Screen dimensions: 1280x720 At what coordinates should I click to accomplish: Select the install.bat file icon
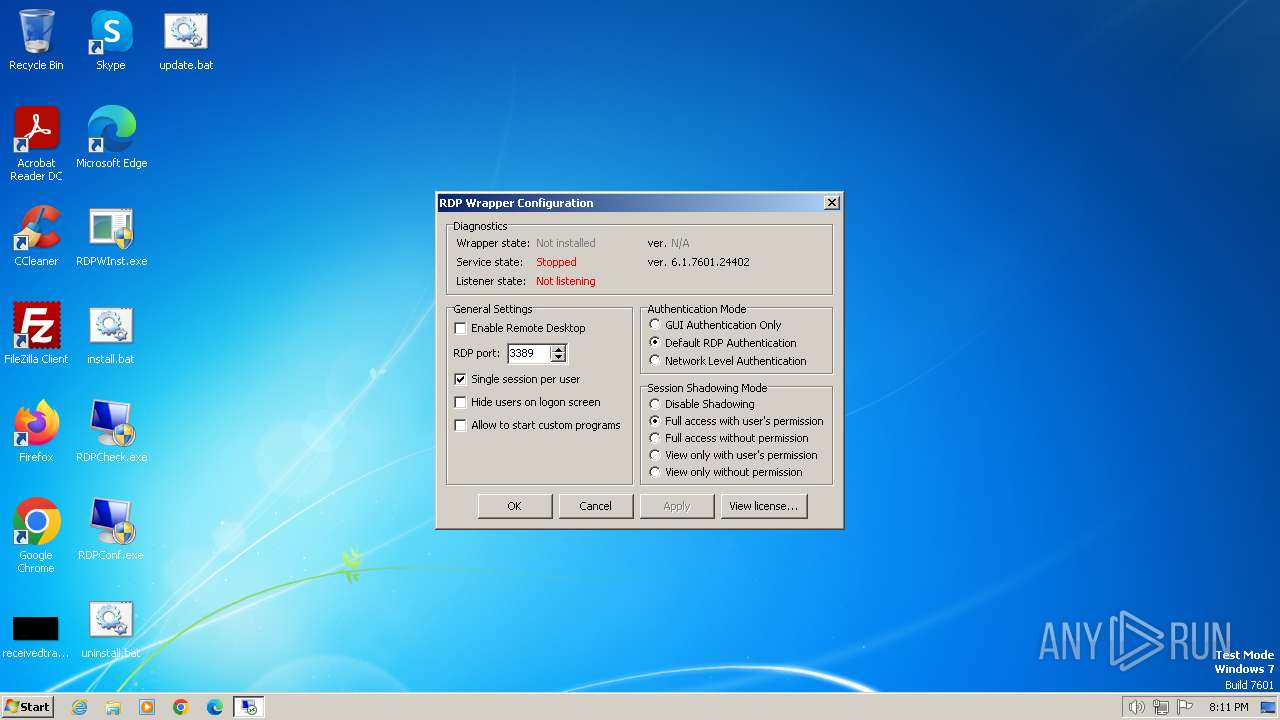tap(111, 334)
